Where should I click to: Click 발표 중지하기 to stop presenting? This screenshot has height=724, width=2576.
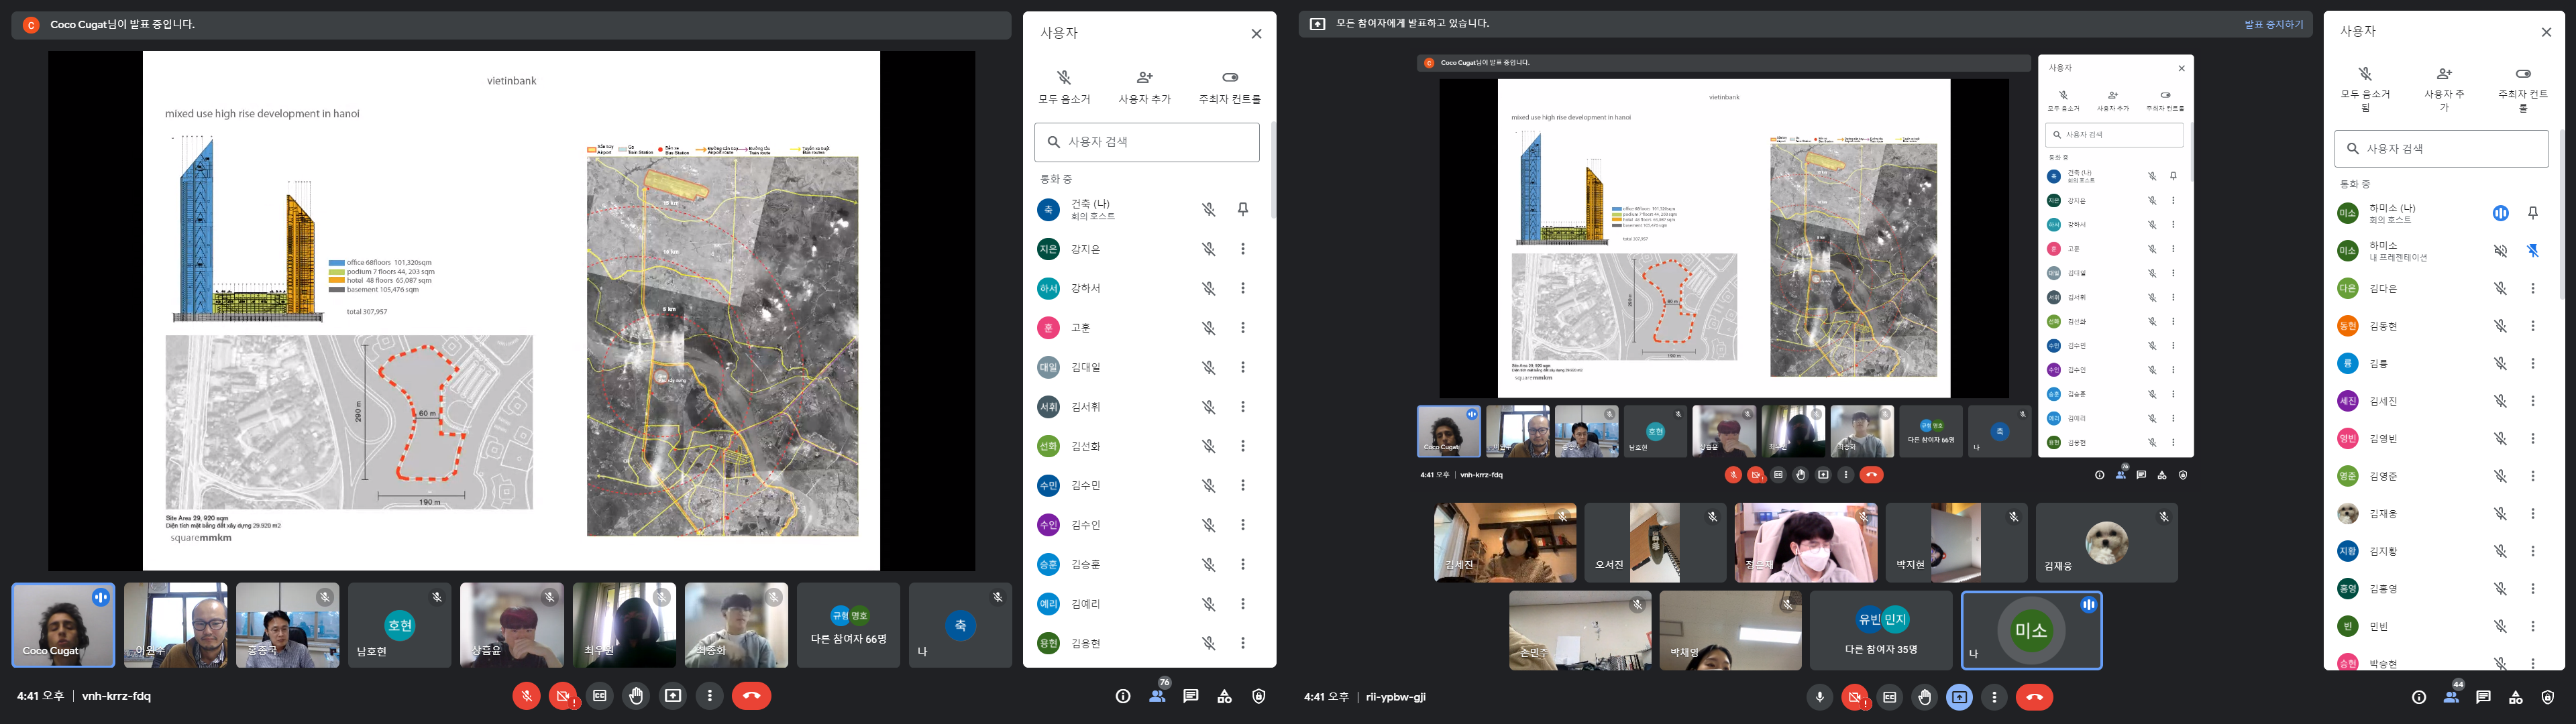coord(2273,24)
